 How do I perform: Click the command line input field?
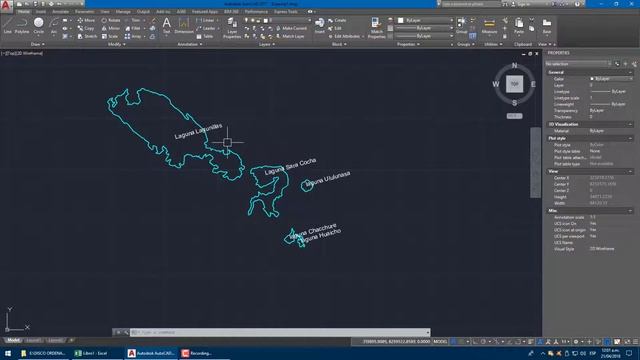pos(280,332)
